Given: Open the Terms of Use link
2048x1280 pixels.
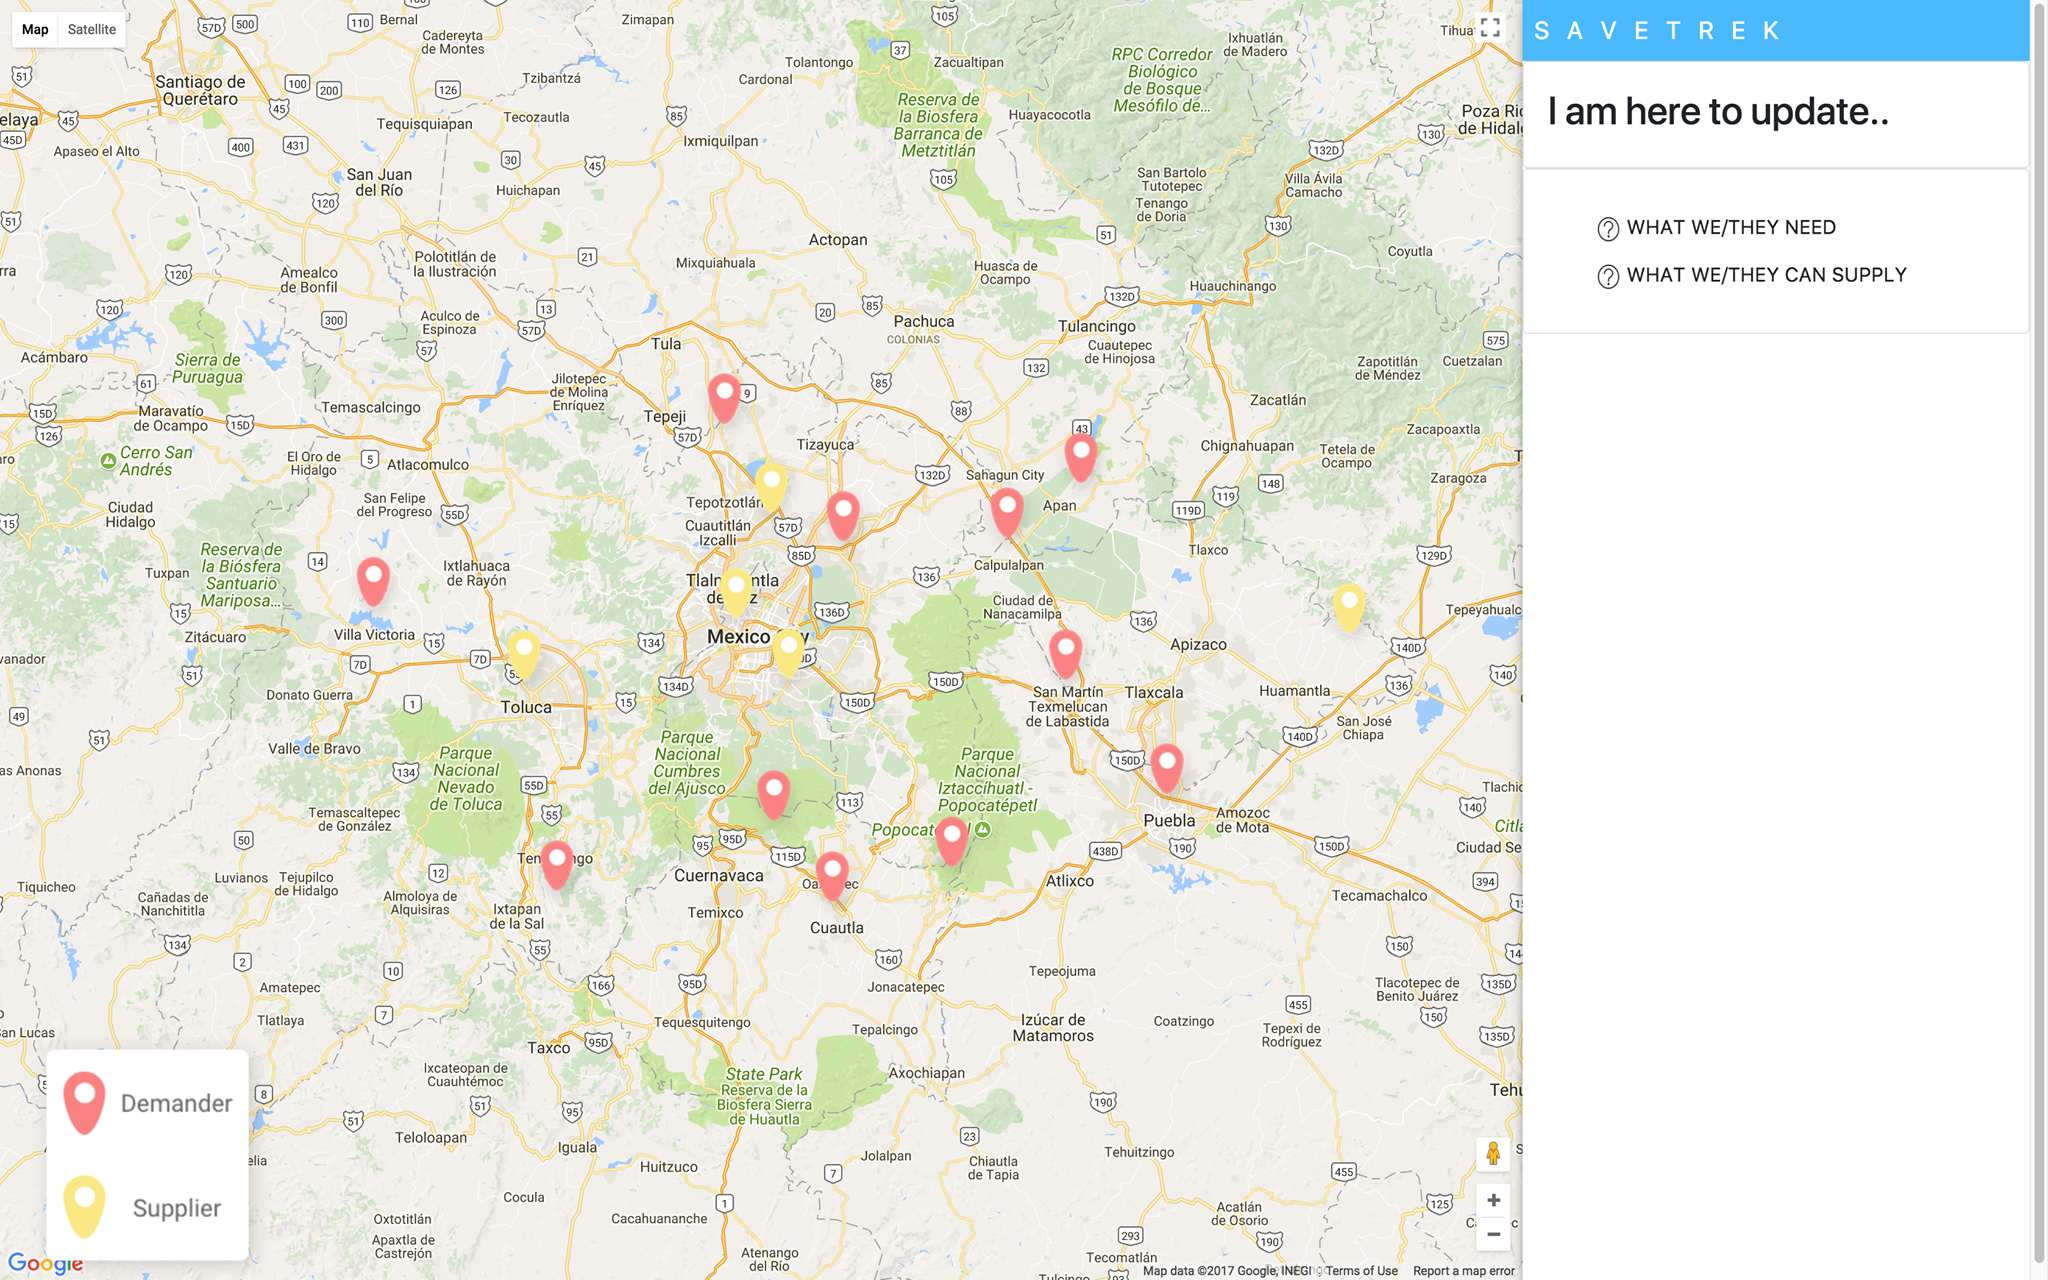Looking at the screenshot, I should (x=1361, y=1271).
